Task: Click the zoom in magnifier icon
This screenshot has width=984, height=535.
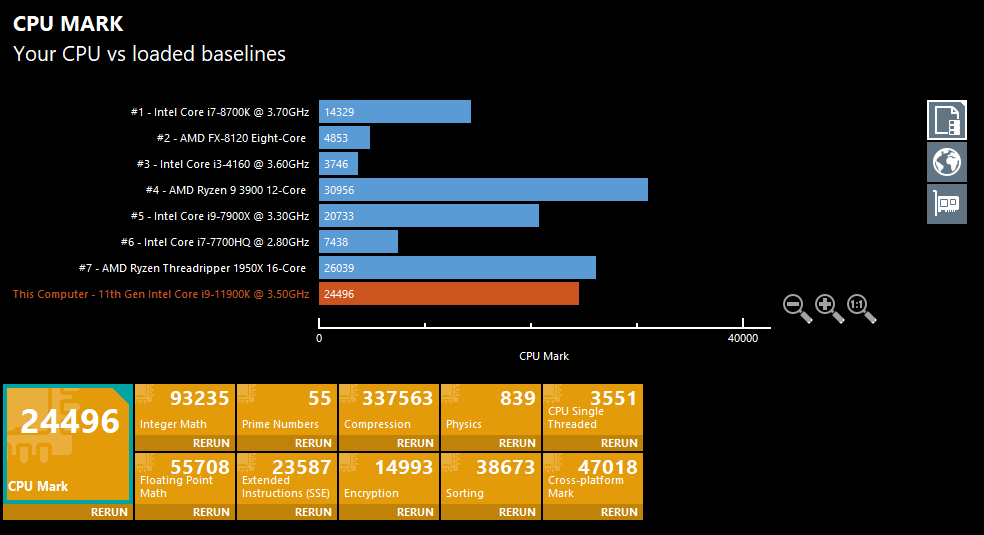Action: tap(829, 309)
